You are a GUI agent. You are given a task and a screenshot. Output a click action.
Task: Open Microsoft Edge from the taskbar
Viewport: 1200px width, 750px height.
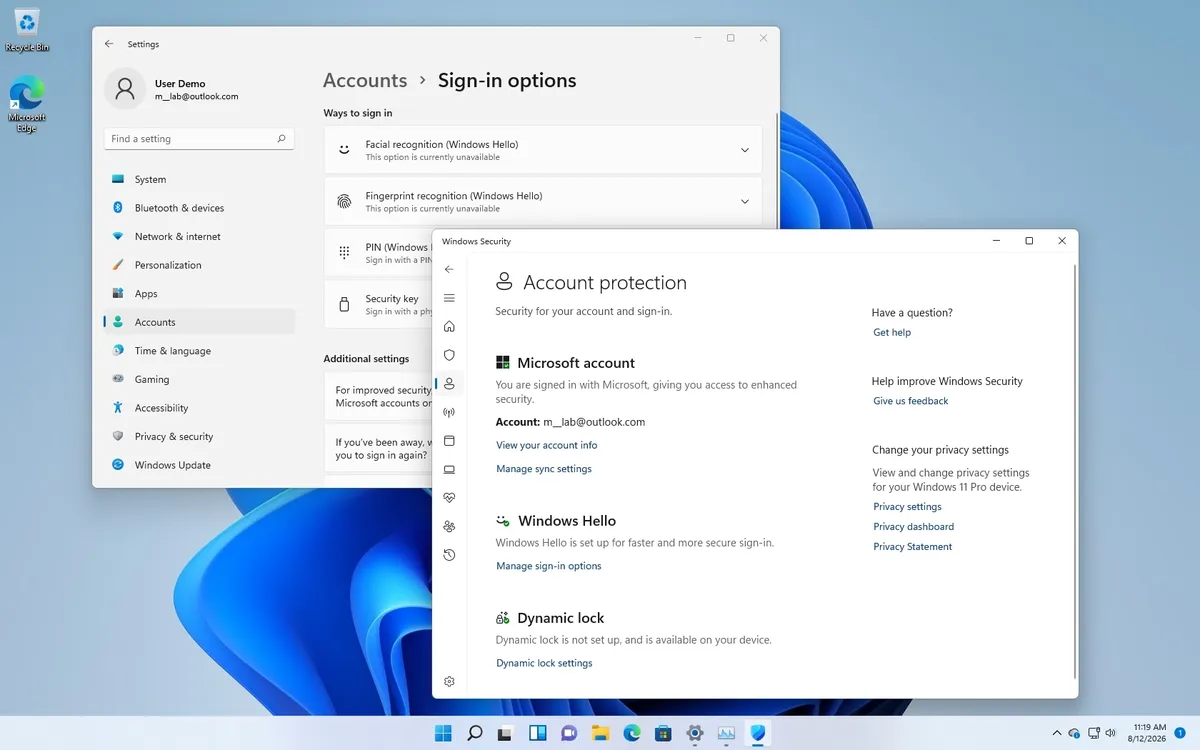(632, 733)
